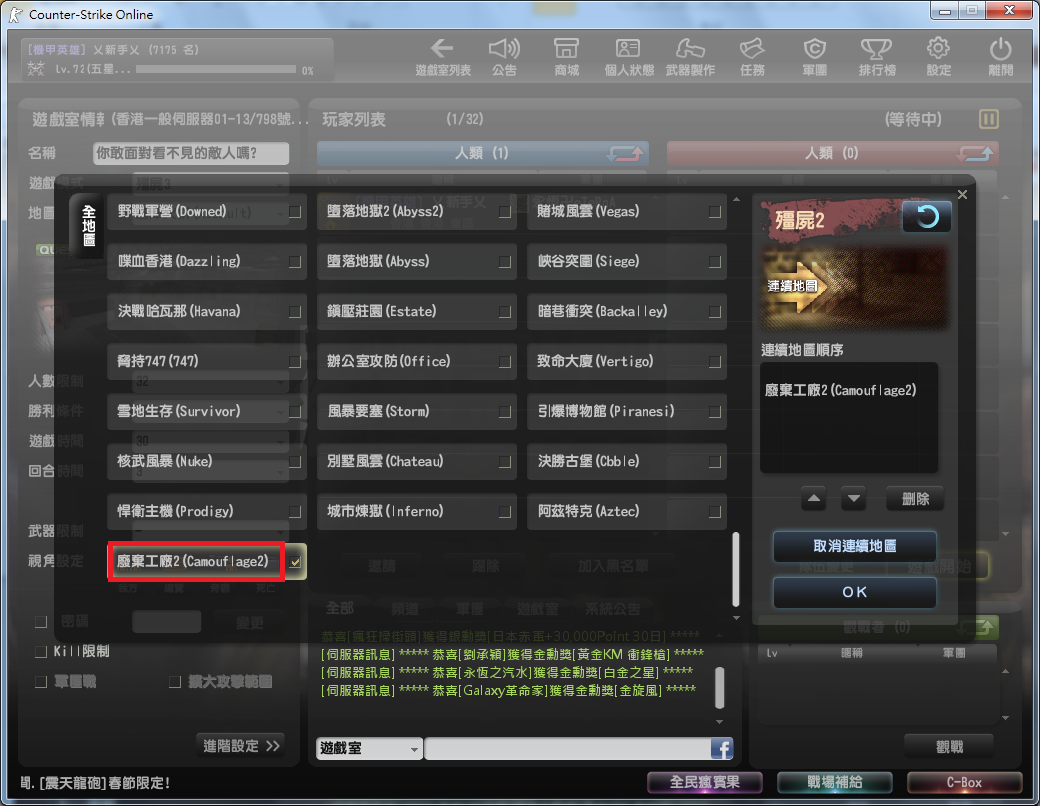Check the 雪地生存 (Survivor) map
The height and width of the screenshot is (806, 1040).
[295, 412]
